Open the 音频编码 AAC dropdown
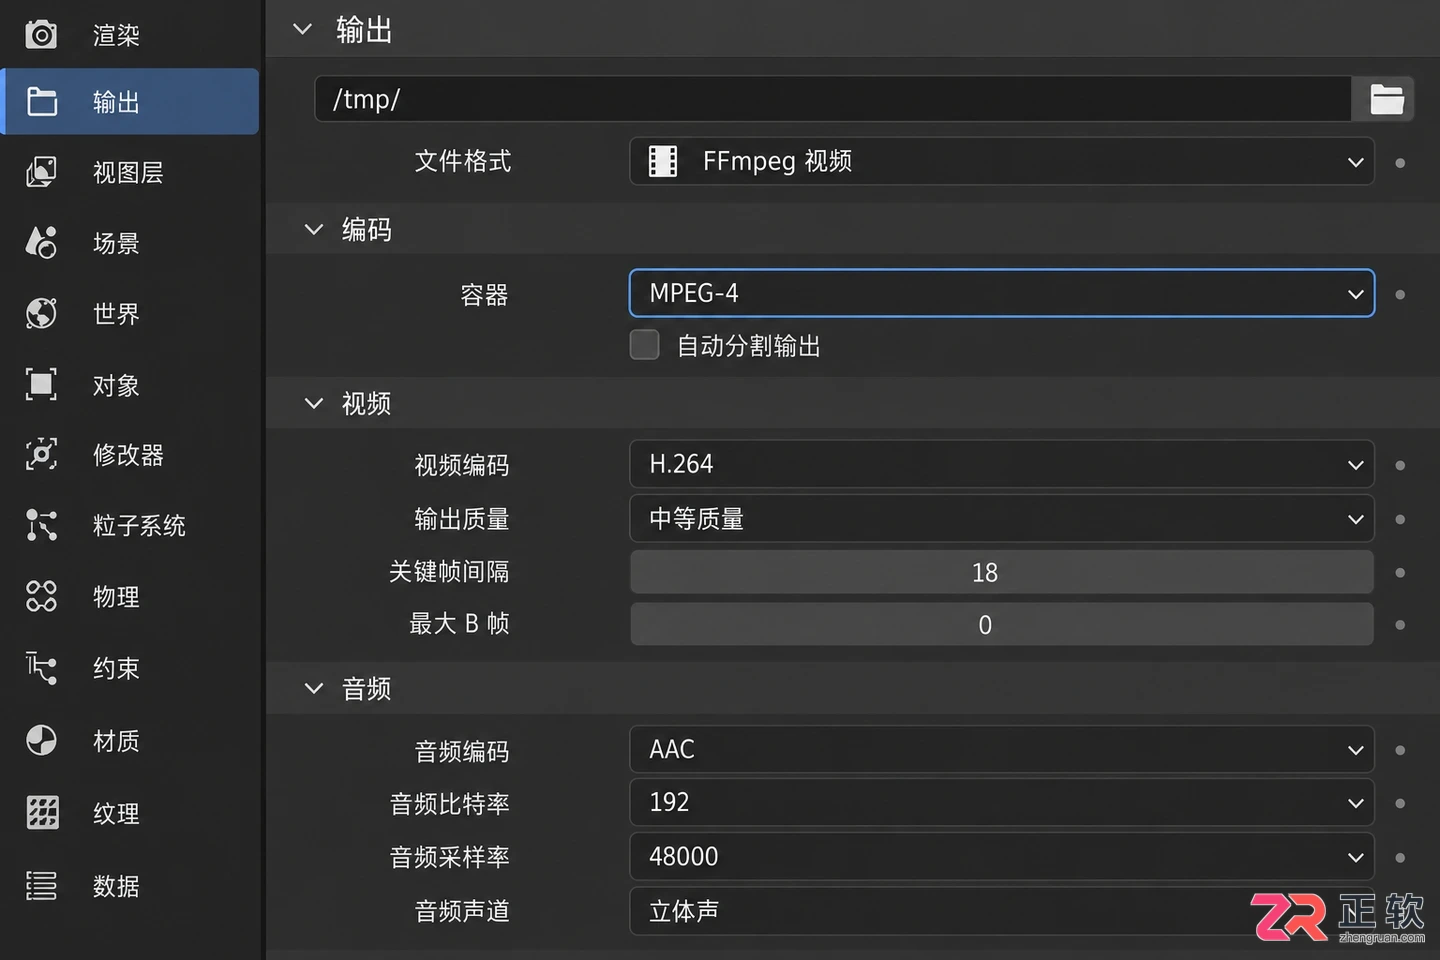1440x960 pixels. coord(1002,749)
